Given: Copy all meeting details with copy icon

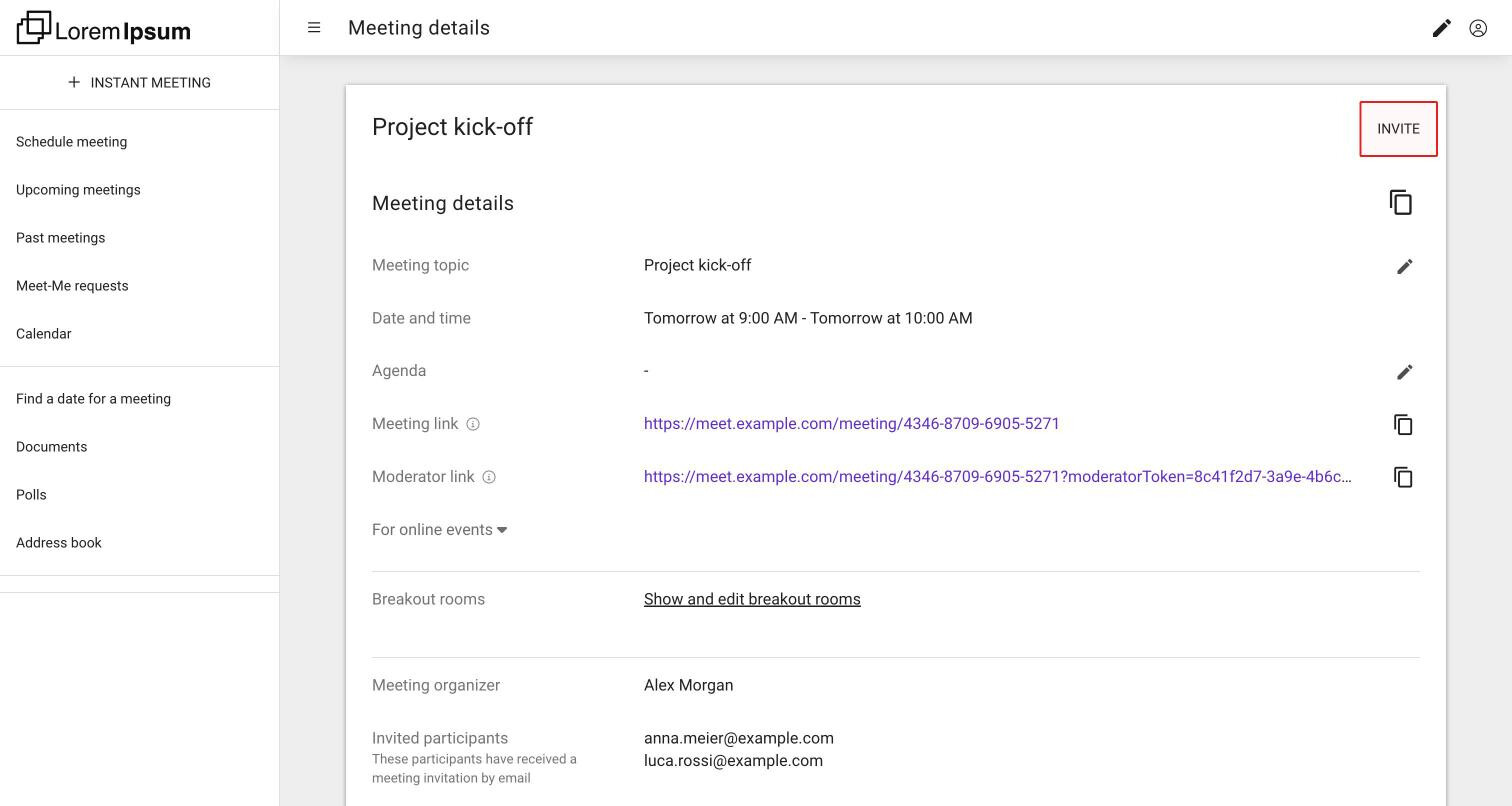Looking at the screenshot, I should (x=1401, y=202).
